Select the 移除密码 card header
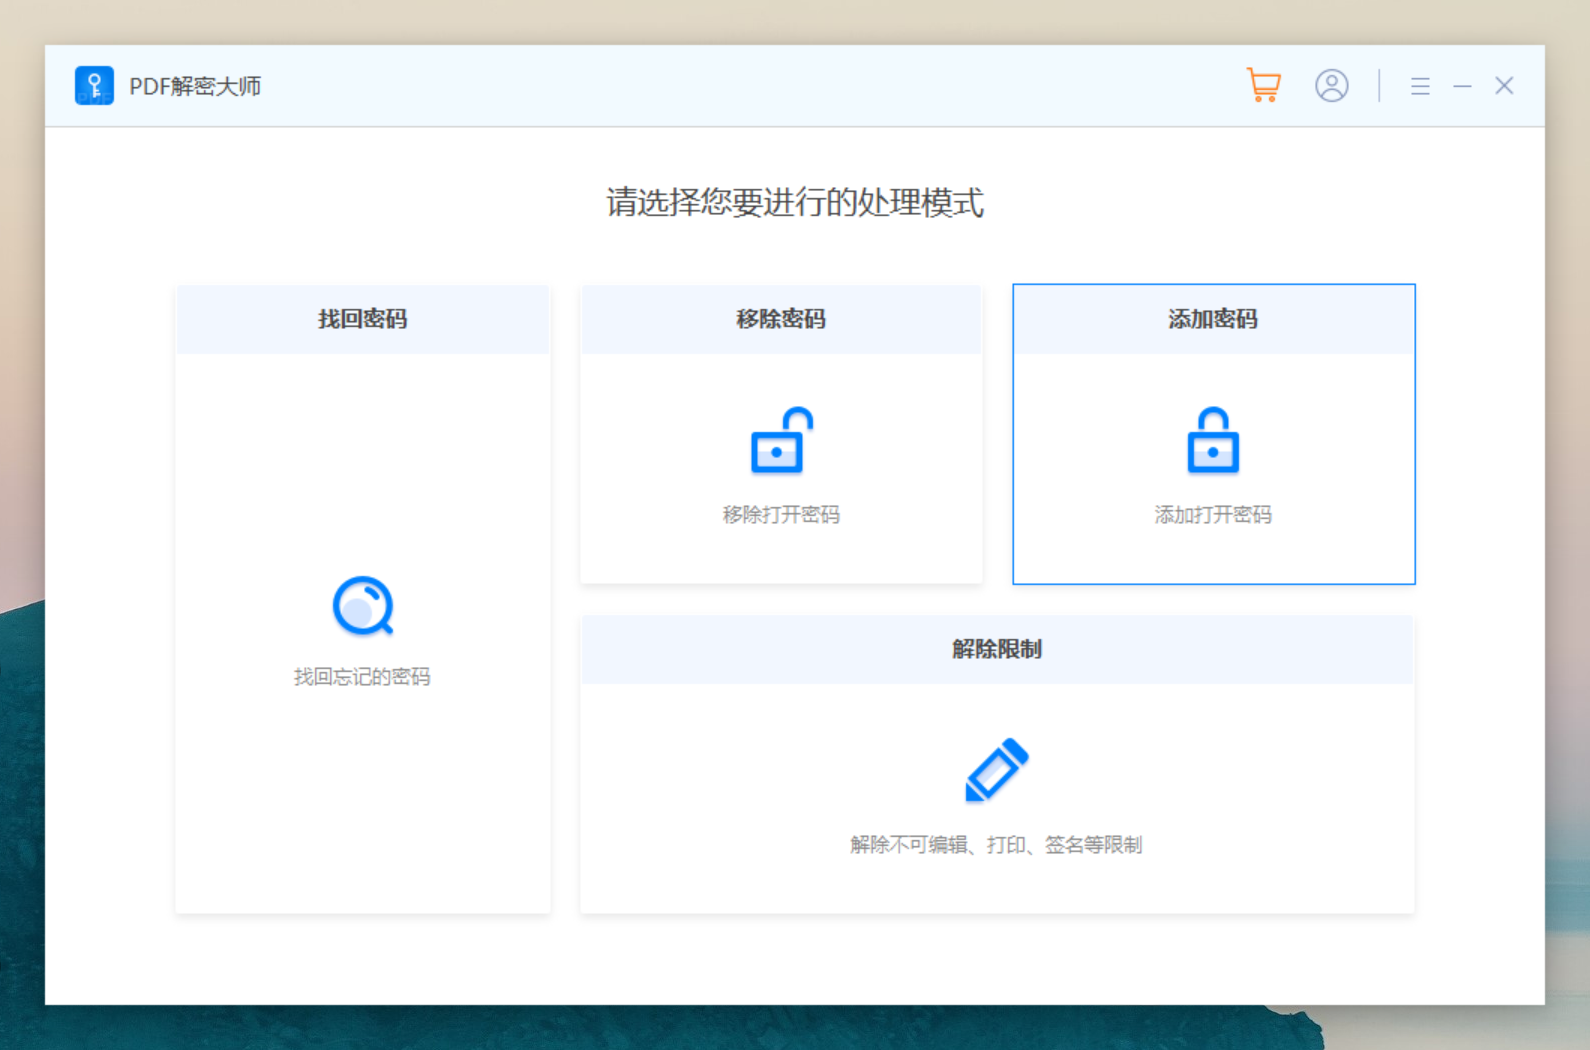Viewport: 1590px width, 1050px height. (781, 319)
